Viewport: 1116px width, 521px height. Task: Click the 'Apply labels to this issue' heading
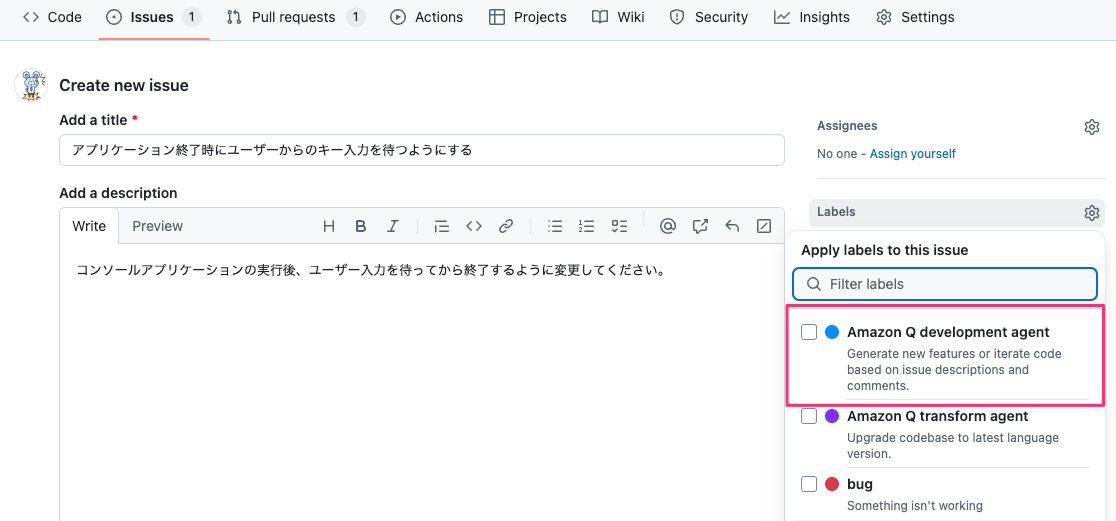(885, 250)
